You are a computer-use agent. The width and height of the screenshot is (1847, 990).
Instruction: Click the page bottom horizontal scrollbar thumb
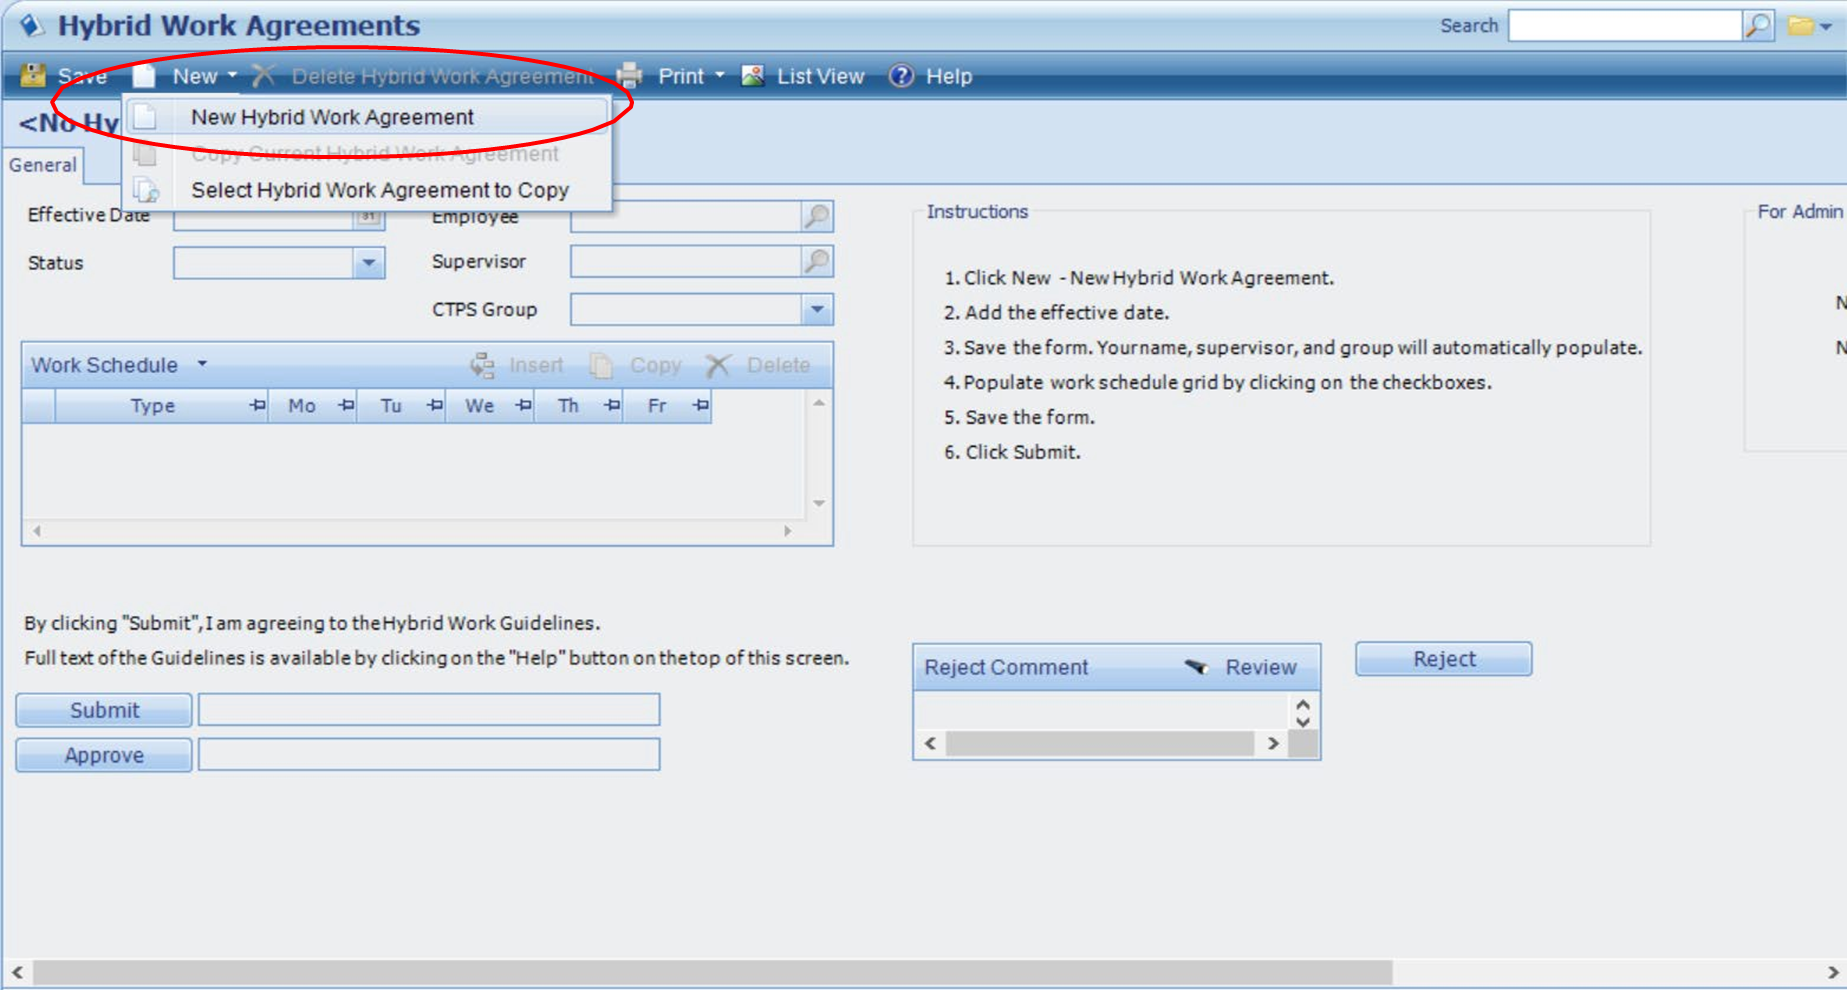(712, 972)
